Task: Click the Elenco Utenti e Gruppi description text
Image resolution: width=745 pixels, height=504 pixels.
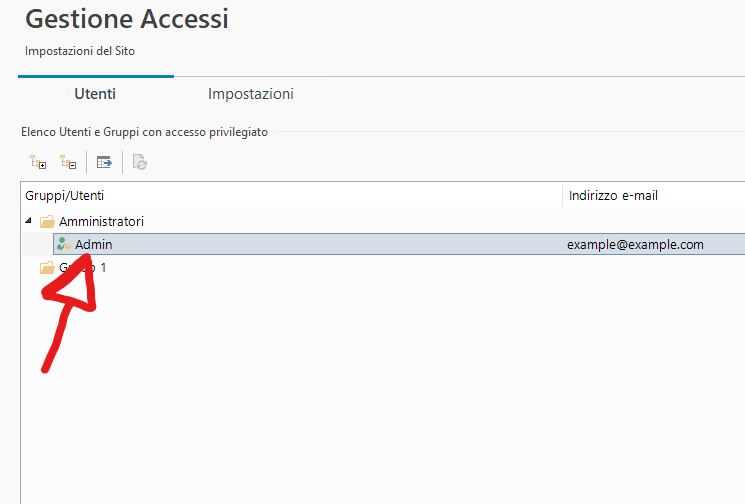Action: point(144,131)
